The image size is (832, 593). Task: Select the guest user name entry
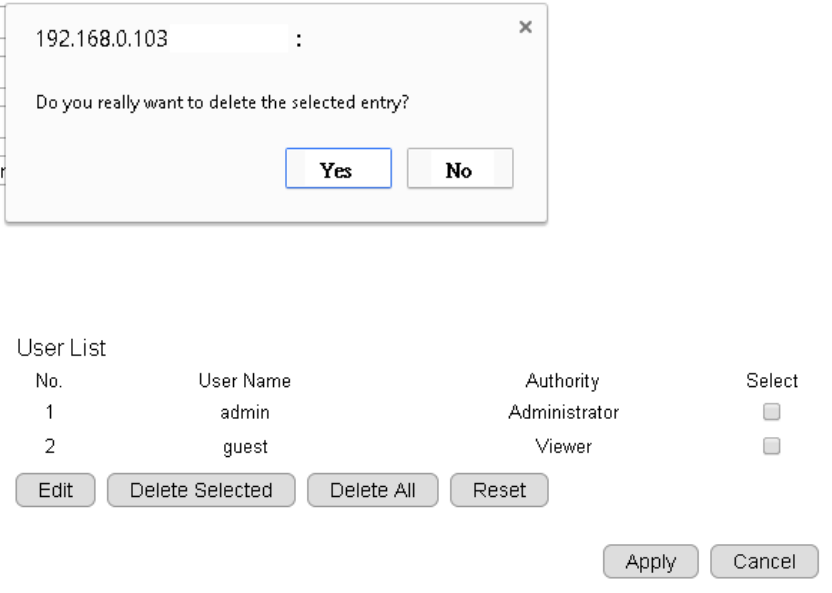[245, 447]
